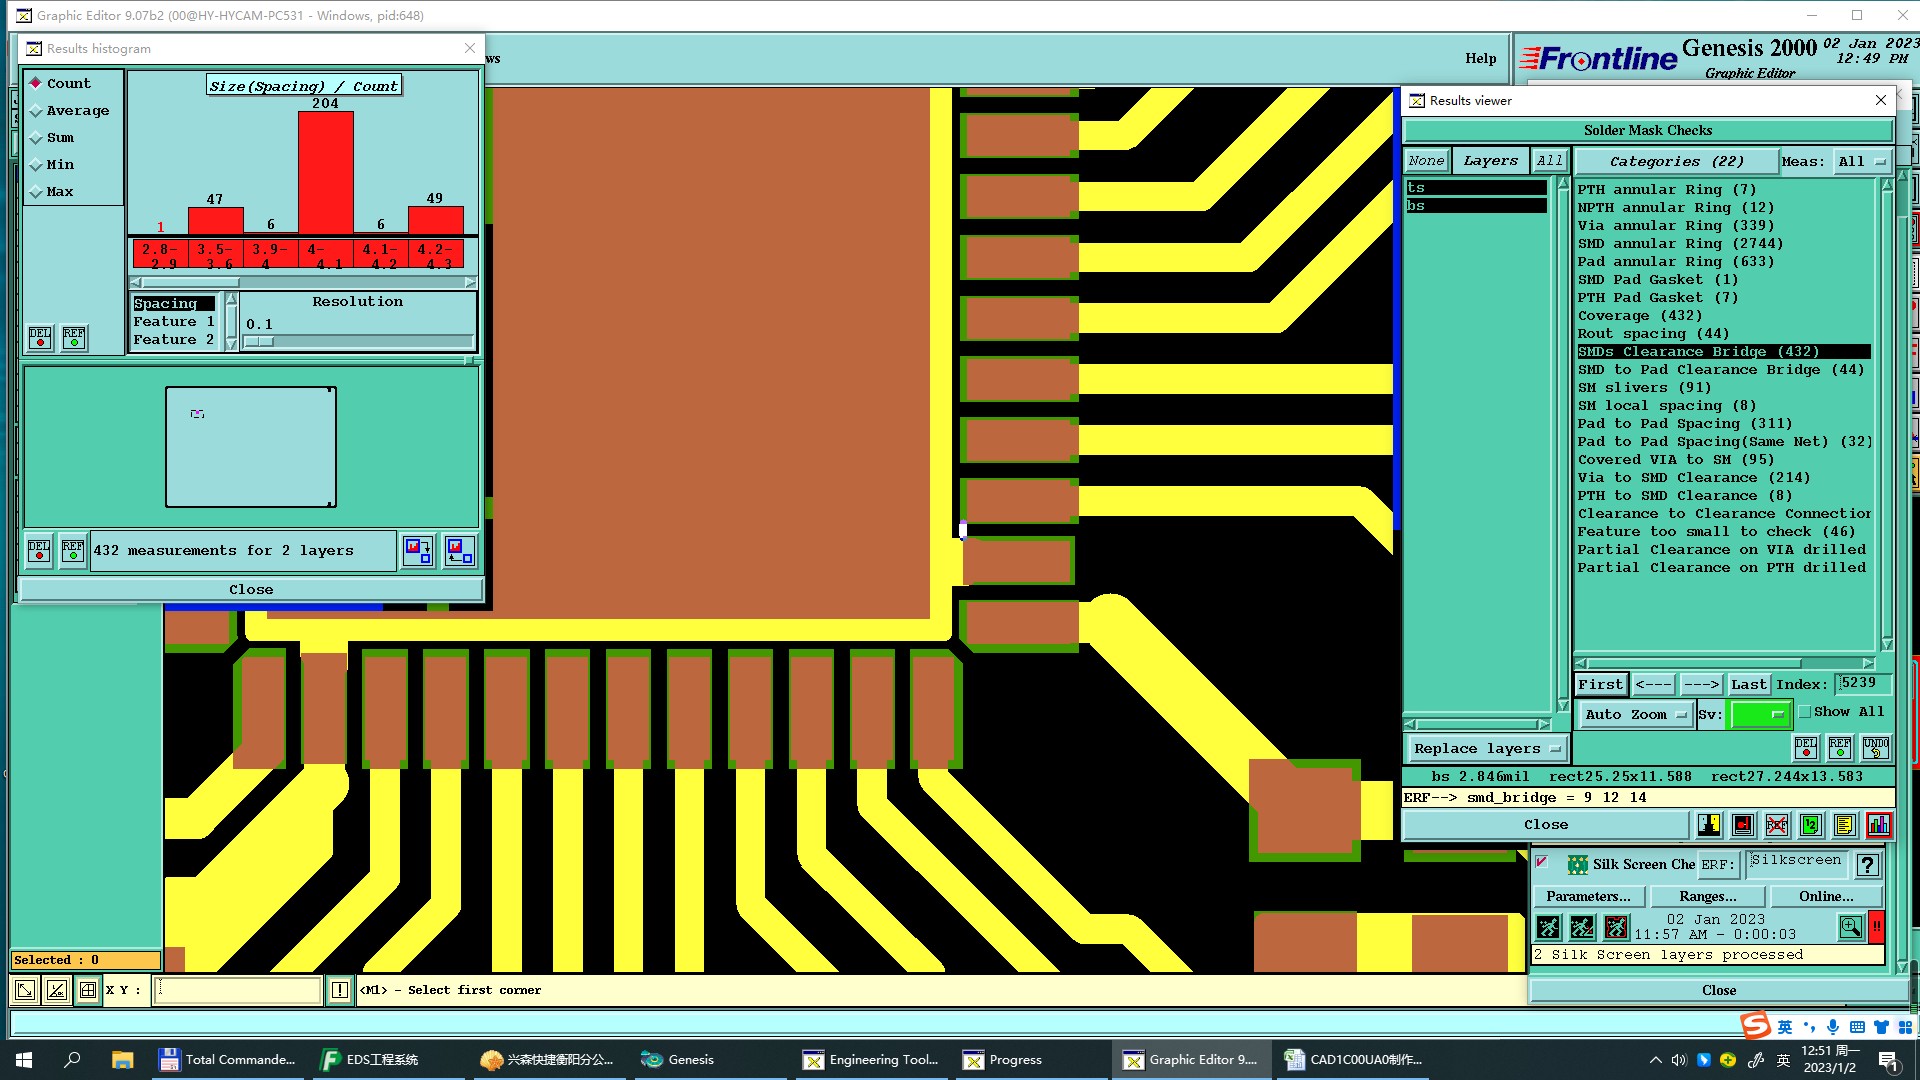Image resolution: width=1920 pixels, height=1080 pixels.
Task: Click the yellow notes report icon
Action: [1845, 825]
